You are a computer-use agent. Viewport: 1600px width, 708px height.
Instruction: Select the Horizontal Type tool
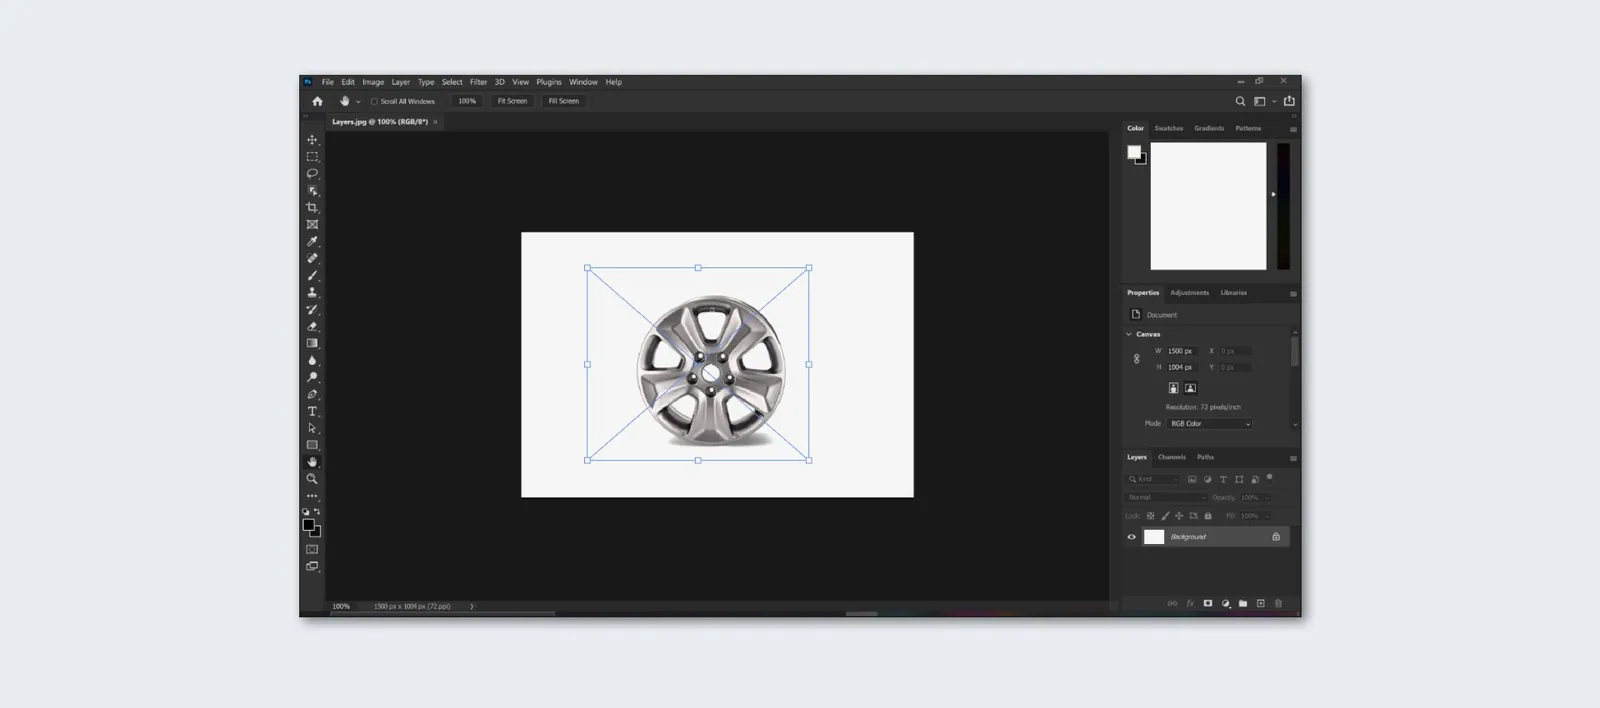point(312,411)
